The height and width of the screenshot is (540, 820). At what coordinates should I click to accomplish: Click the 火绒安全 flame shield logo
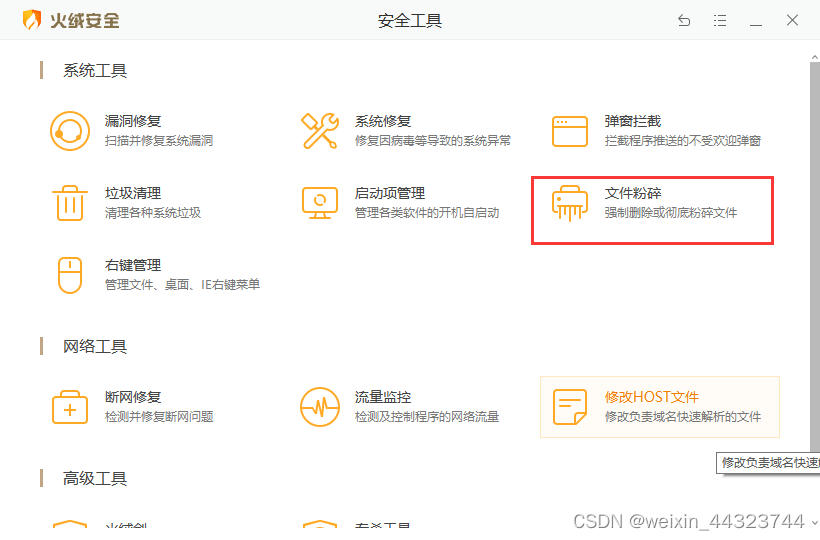coord(32,20)
